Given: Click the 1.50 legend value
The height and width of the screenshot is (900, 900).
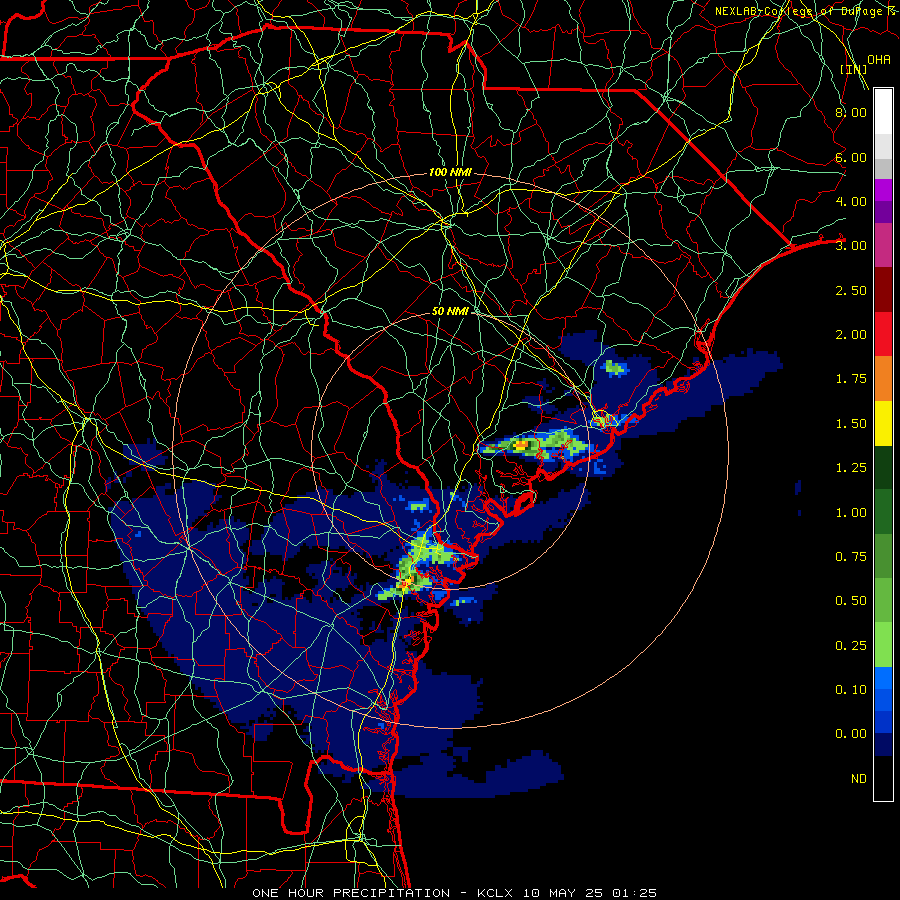Looking at the screenshot, I should [850, 424].
